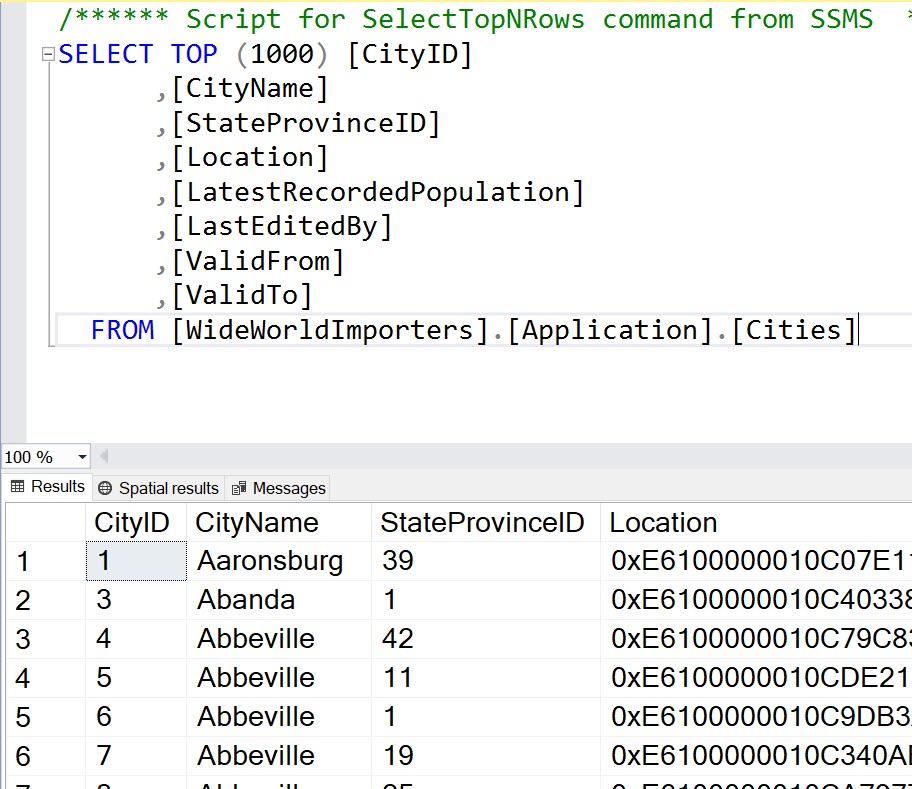Screen dimensions: 912x789
Task: Click [ValidFrom] in the query
Action: point(258,262)
